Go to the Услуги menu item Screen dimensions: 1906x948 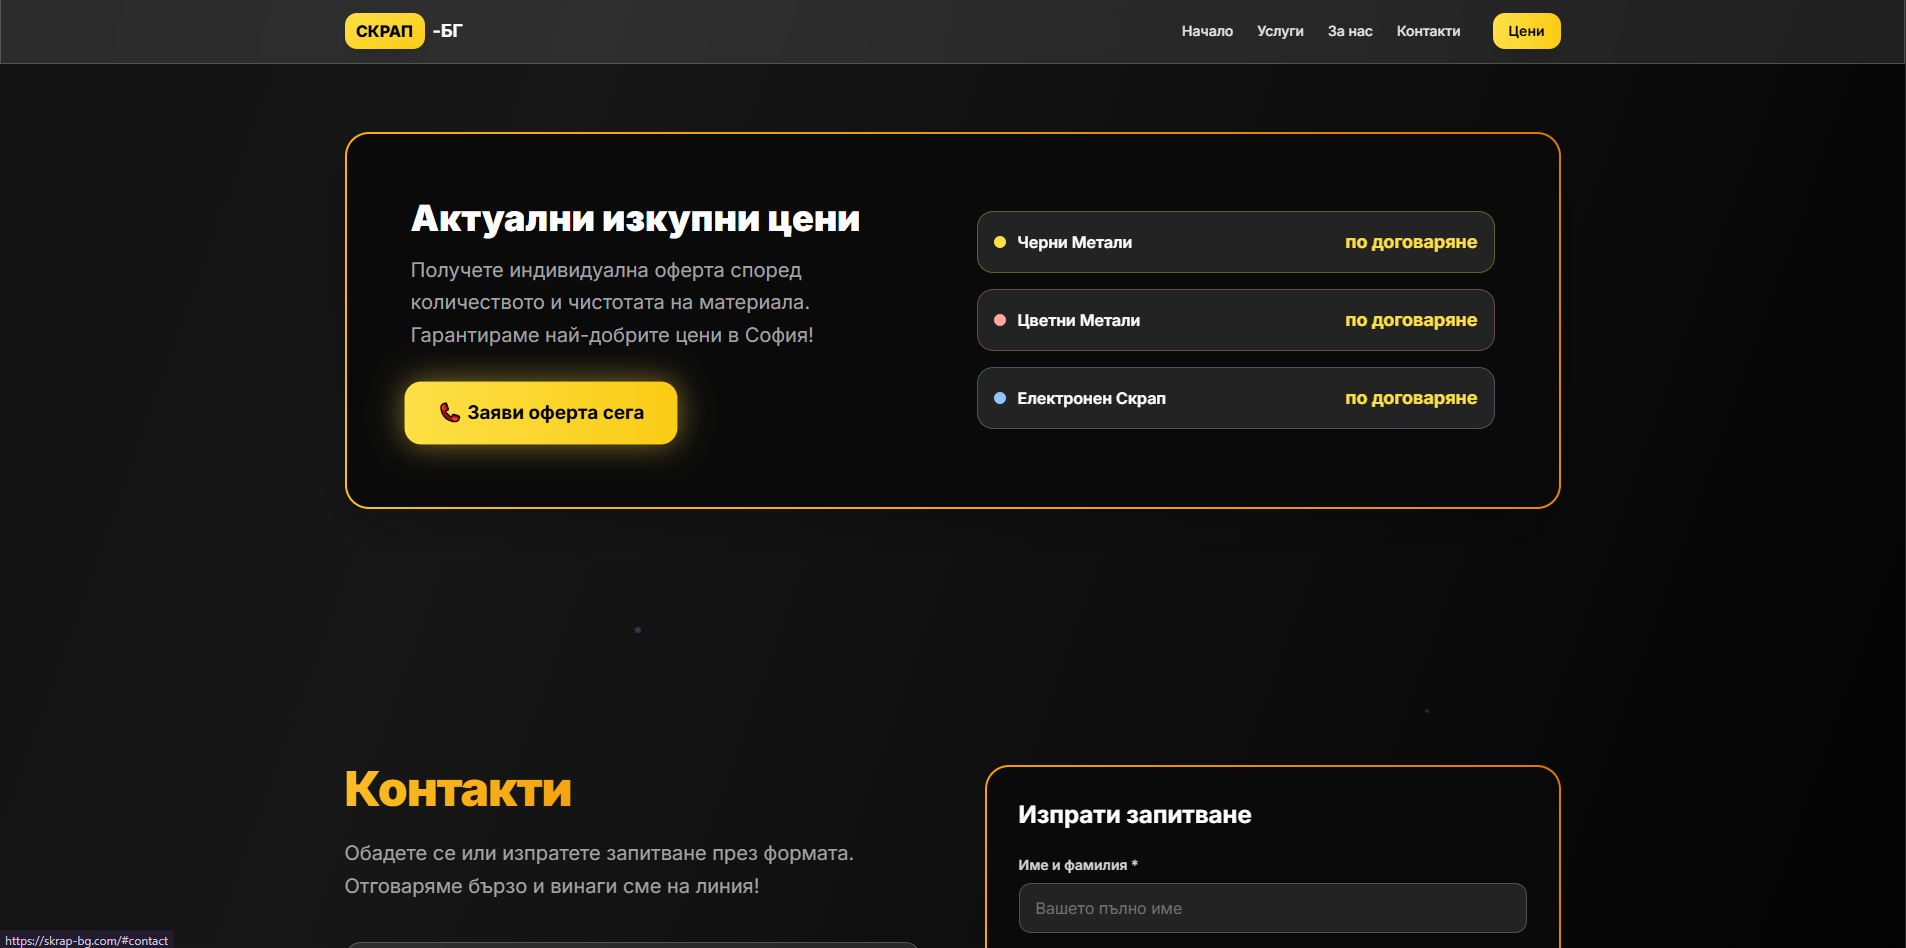[1279, 31]
